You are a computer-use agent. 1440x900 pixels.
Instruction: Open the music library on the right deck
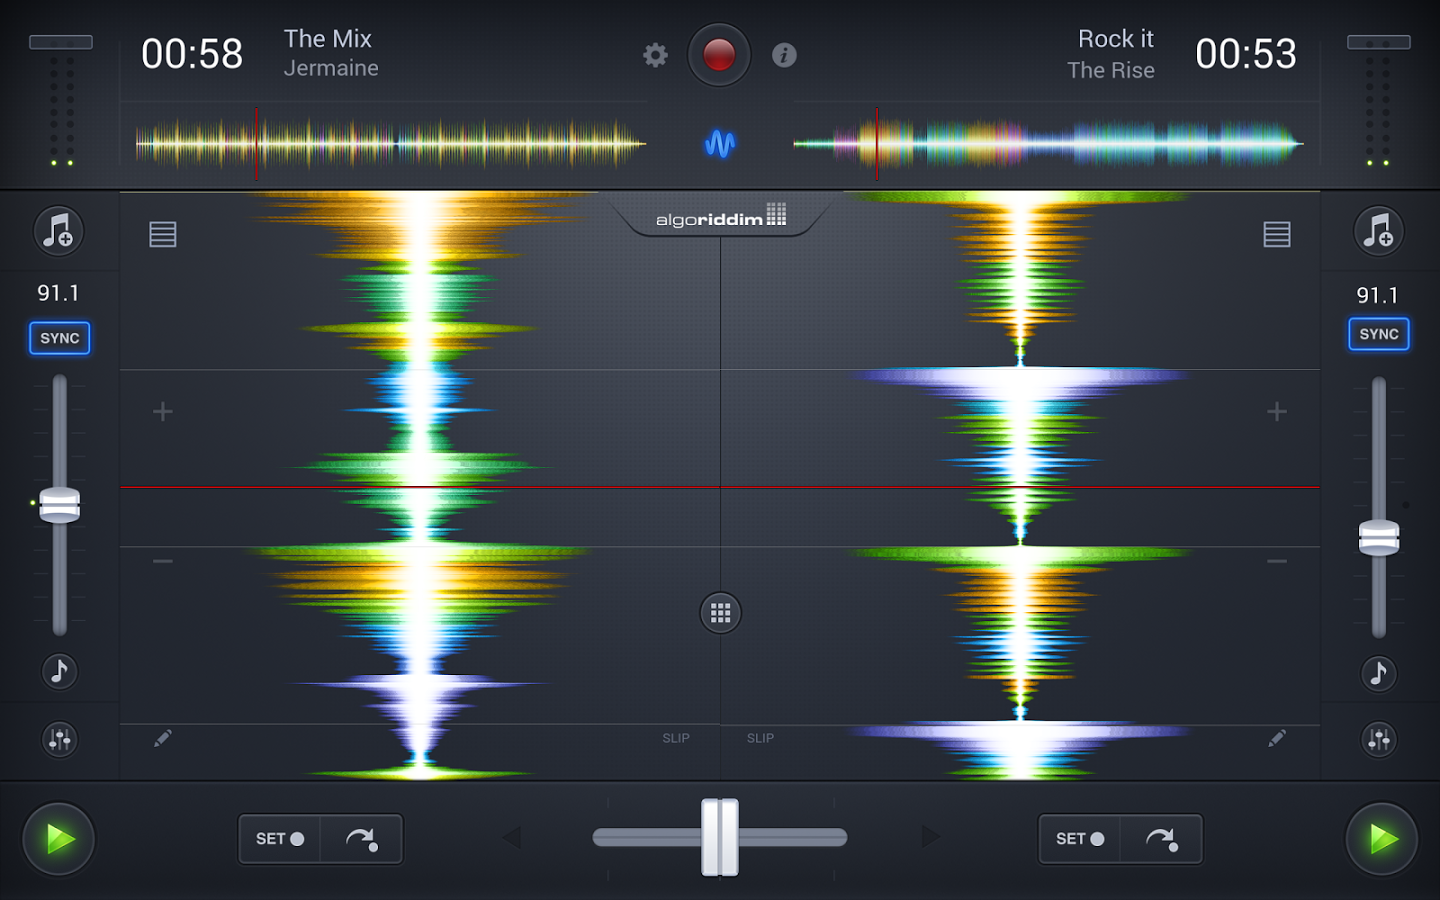[x=1378, y=231]
